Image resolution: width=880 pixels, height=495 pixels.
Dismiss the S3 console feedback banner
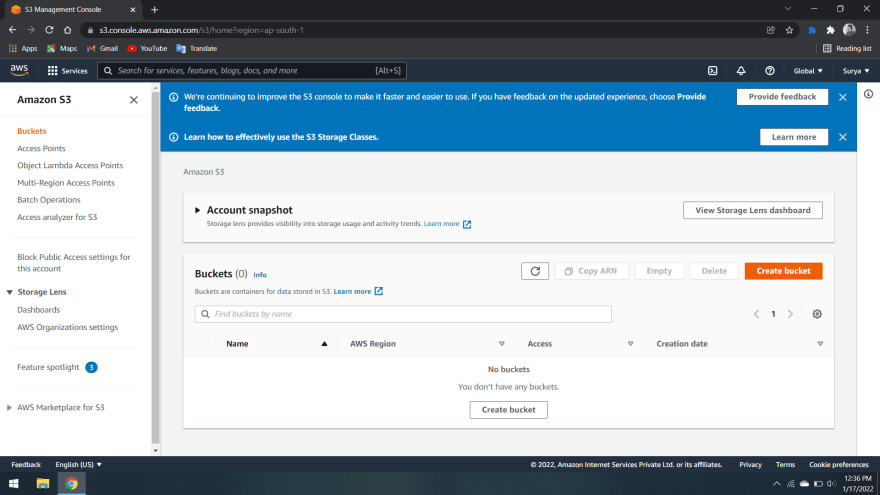tap(842, 97)
